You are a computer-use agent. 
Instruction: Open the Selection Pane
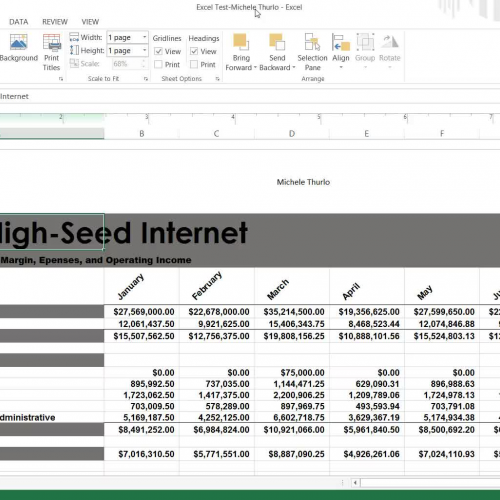coord(312,52)
